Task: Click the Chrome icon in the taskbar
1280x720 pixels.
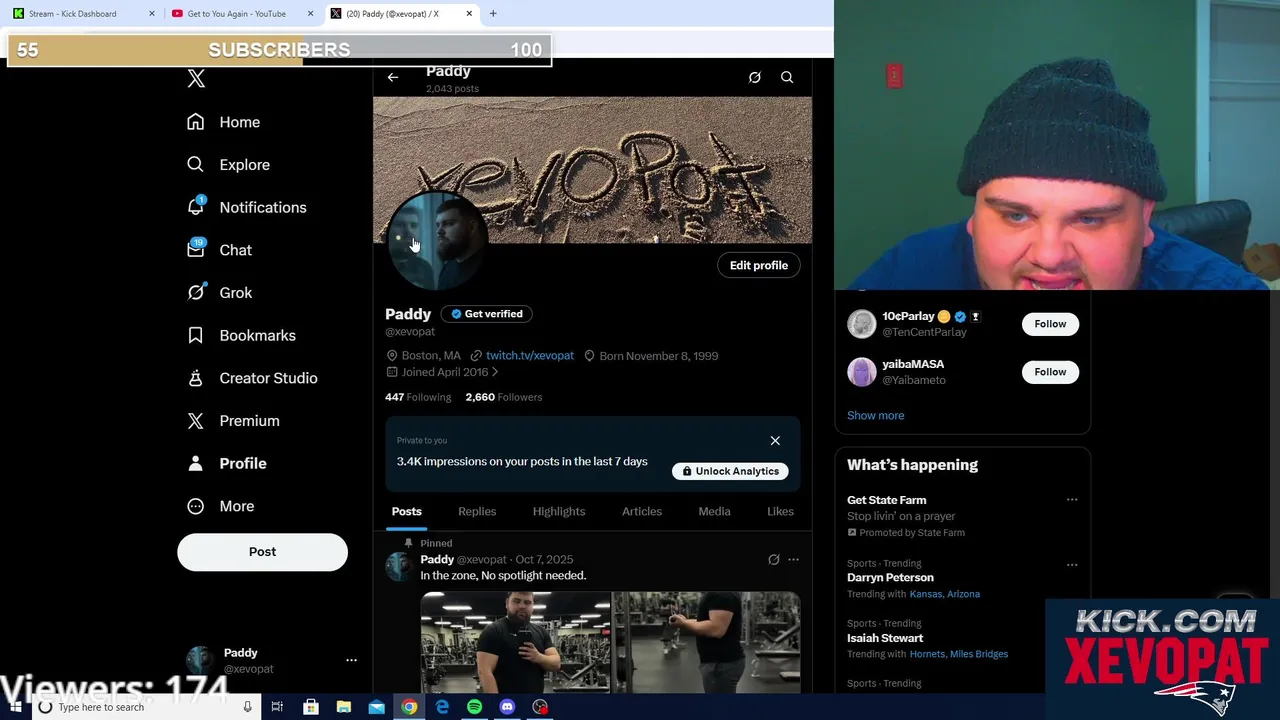Action: (409, 707)
